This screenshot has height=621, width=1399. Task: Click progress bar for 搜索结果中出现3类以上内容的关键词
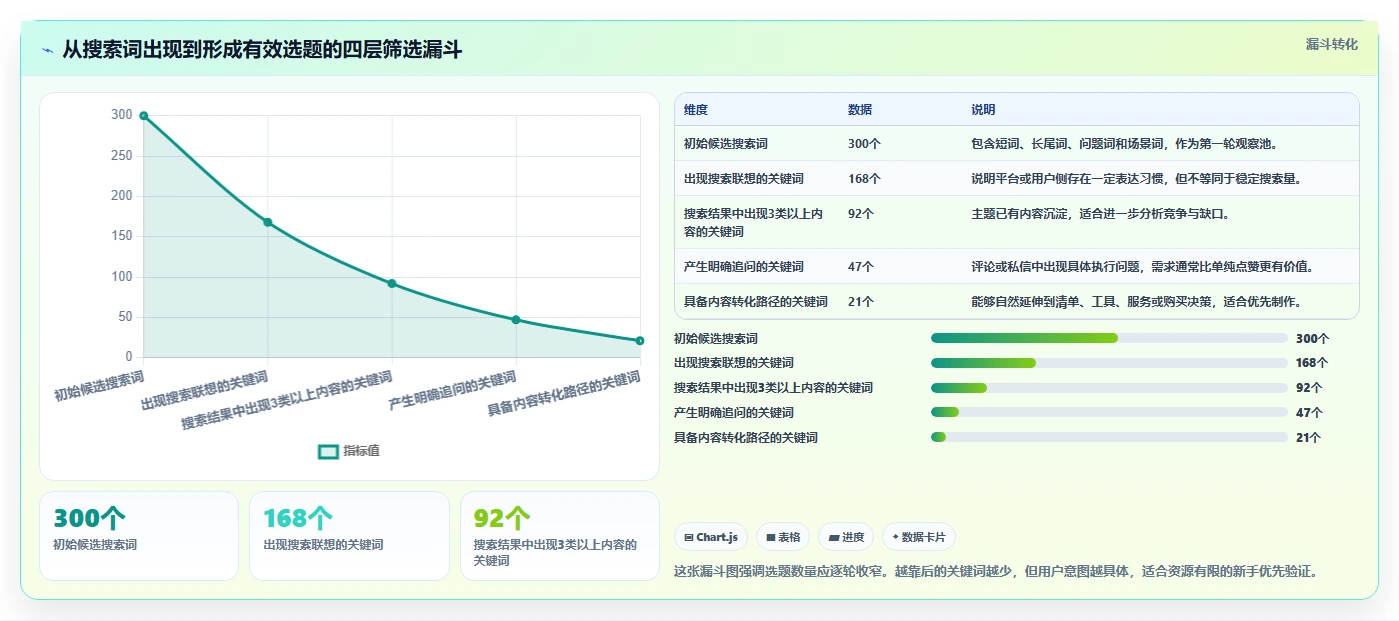(x=1109, y=388)
